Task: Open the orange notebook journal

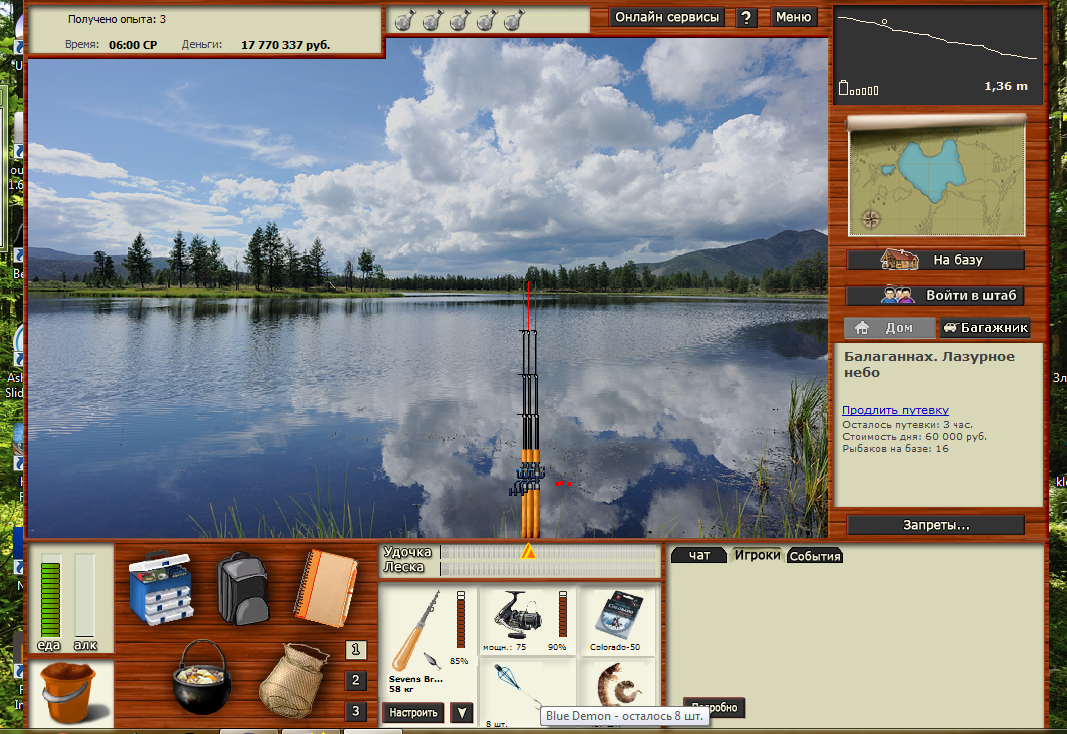Action: [325, 587]
